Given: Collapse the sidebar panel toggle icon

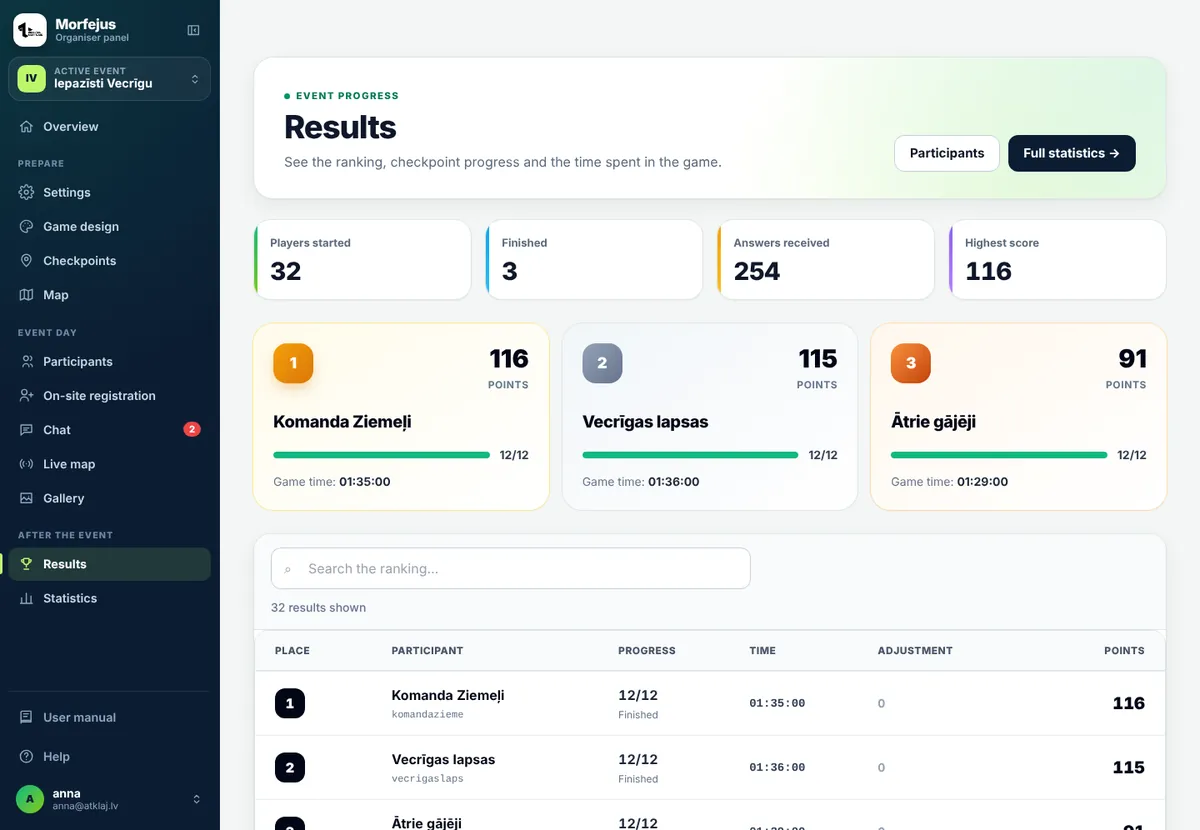Looking at the screenshot, I should [194, 30].
